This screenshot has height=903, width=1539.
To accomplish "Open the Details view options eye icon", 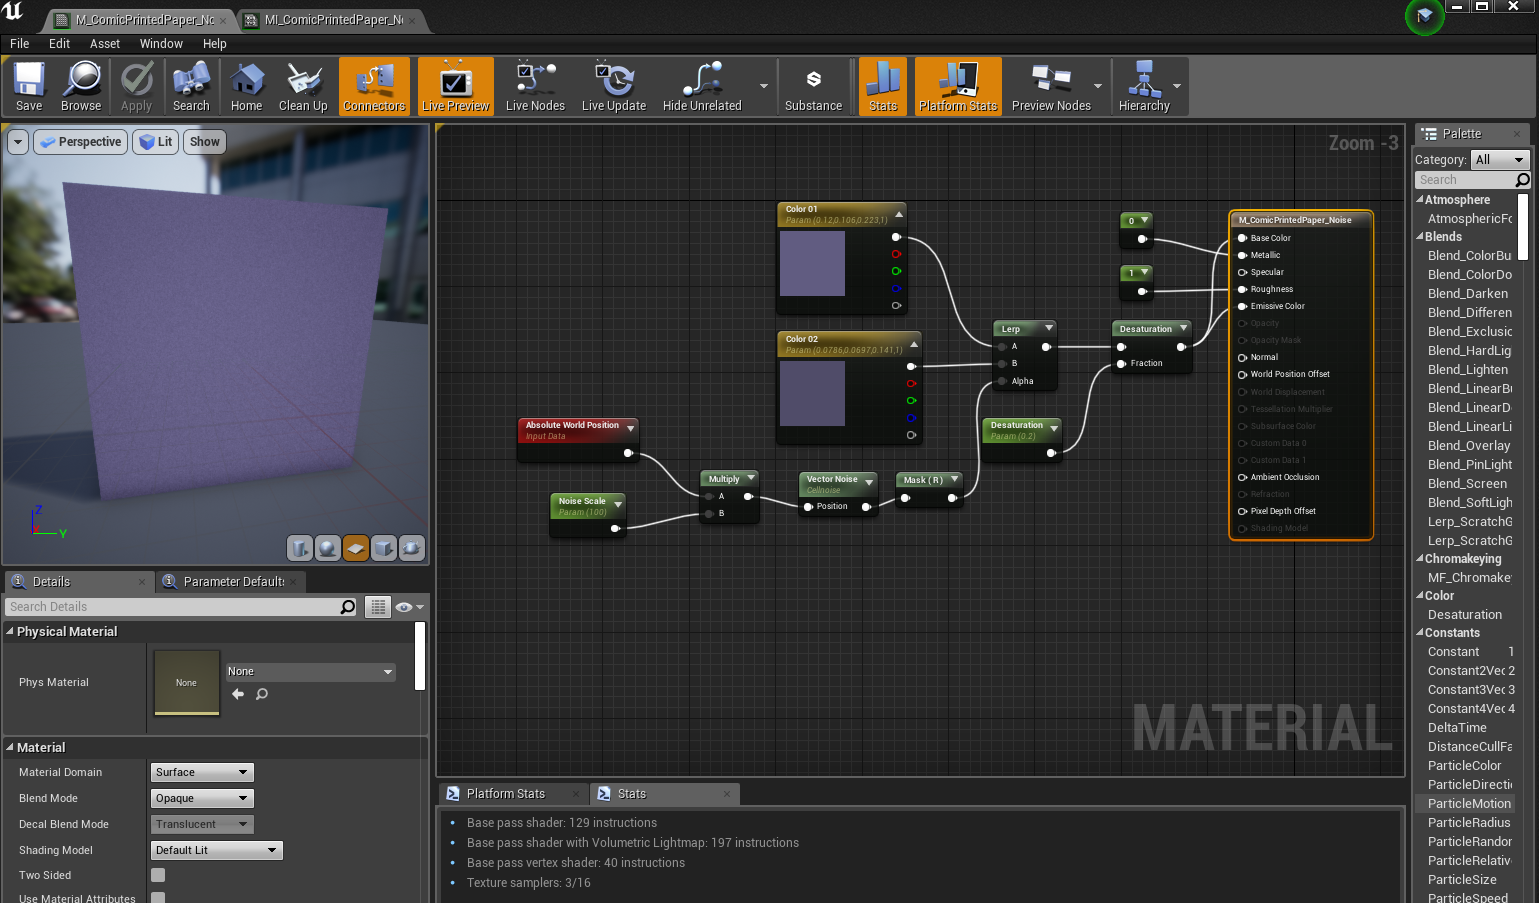I will tap(409, 607).
